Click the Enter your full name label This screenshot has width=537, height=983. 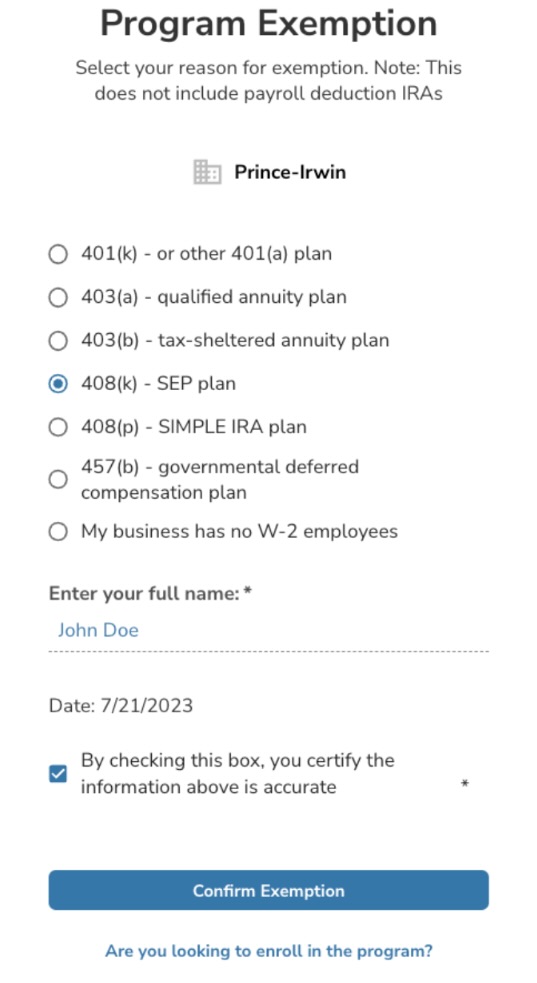coord(150,593)
